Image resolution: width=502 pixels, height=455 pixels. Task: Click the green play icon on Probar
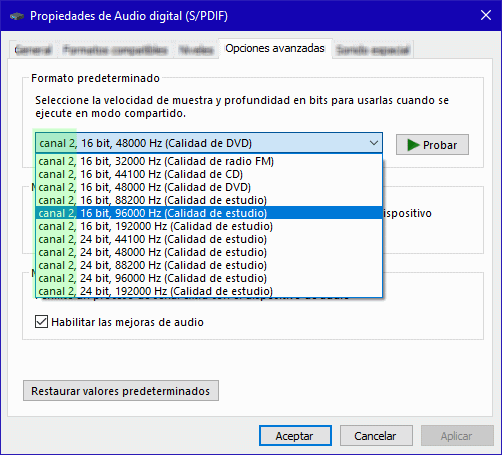413,145
